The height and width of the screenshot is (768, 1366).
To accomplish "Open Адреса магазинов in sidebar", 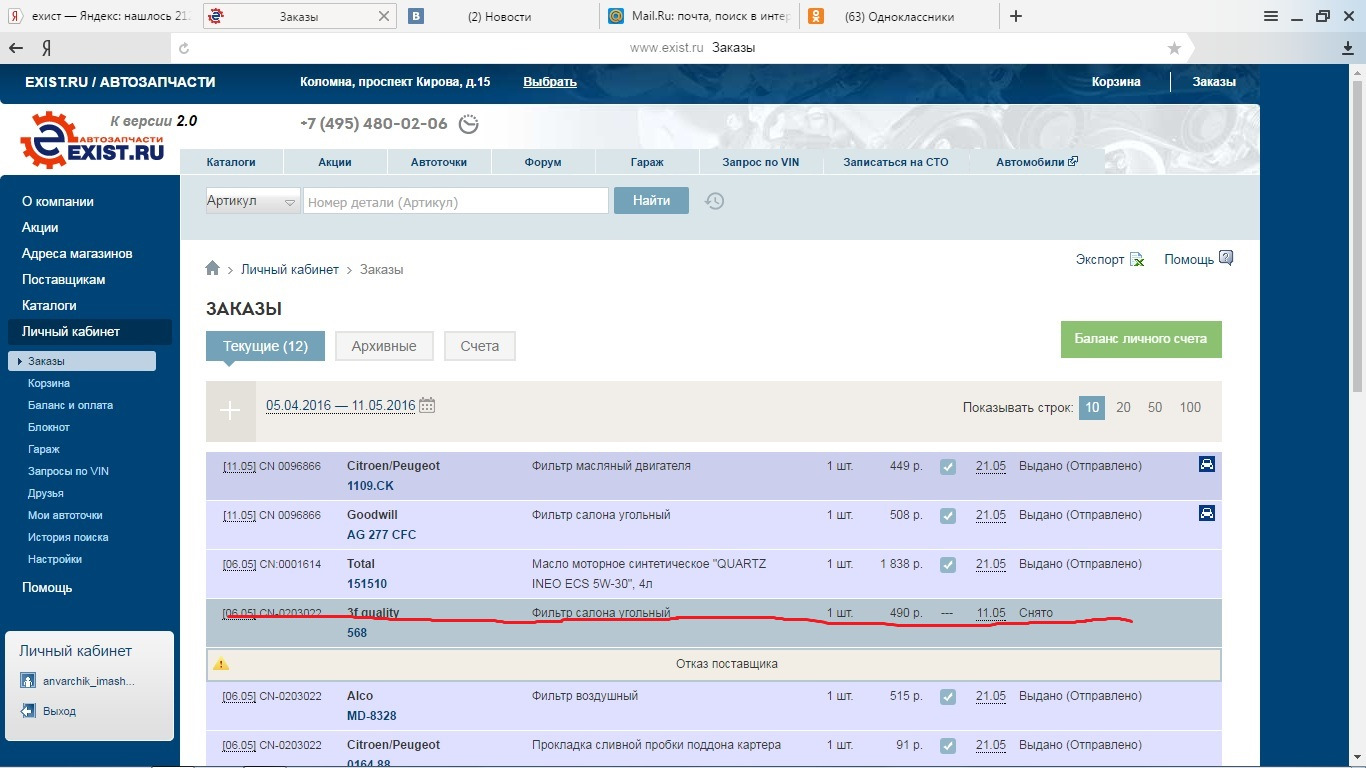I will point(77,253).
